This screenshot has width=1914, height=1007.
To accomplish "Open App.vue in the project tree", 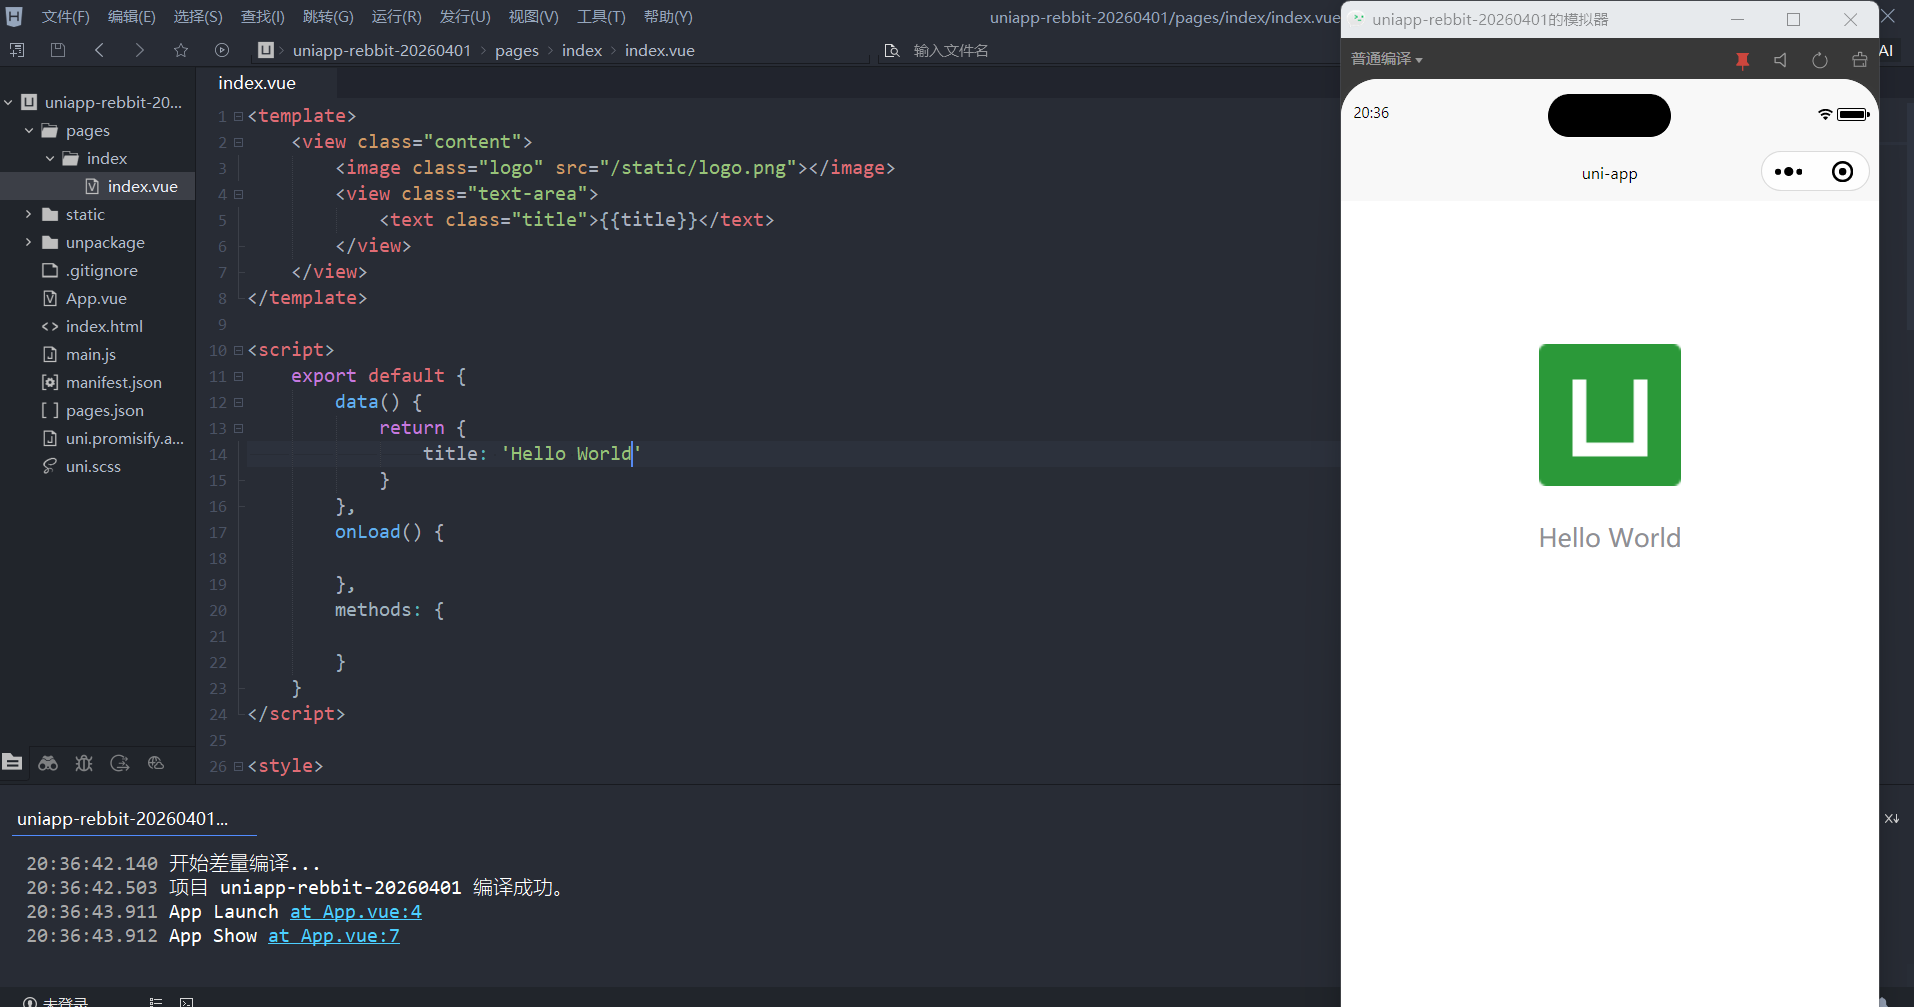I will tap(97, 298).
